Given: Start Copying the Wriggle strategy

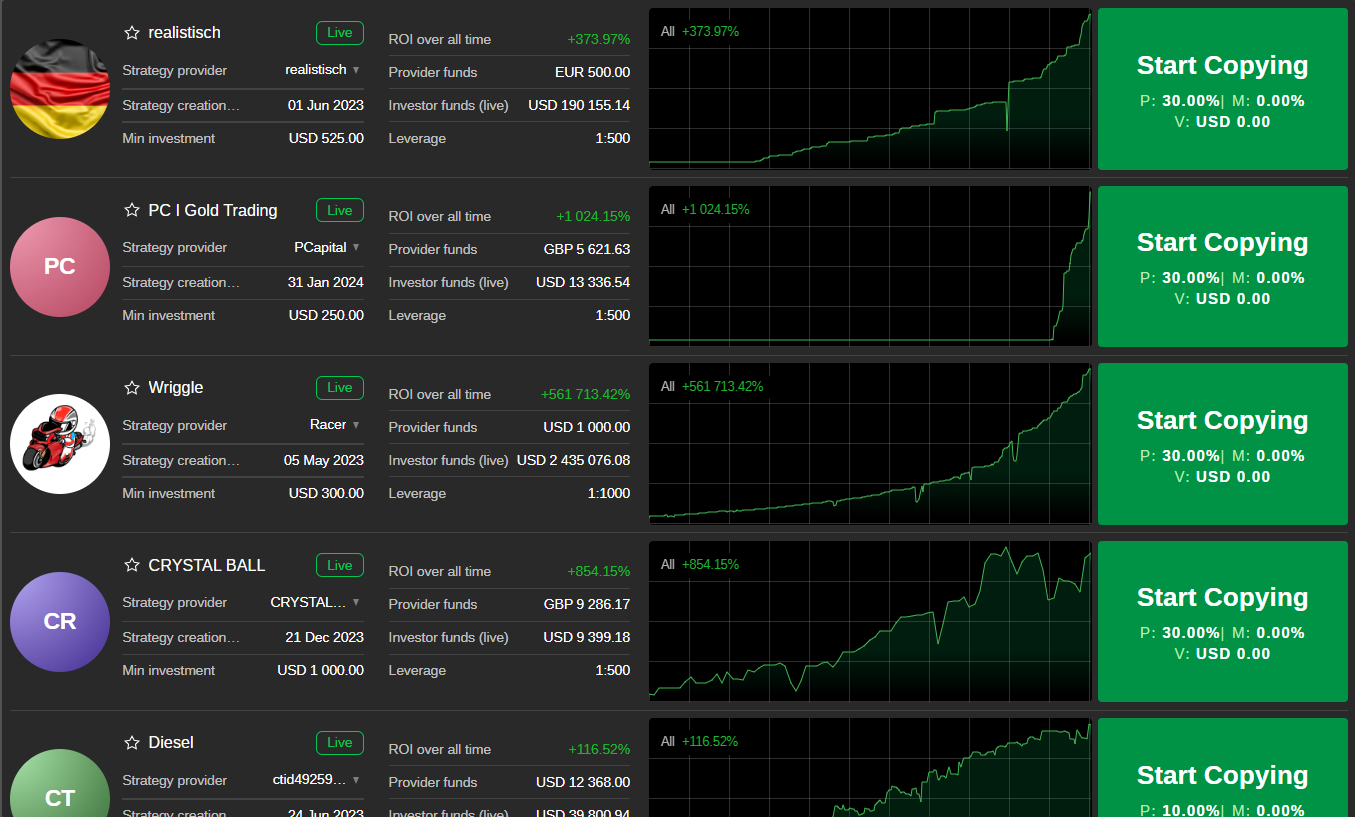Looking at the screenshot, I should [x=1222, y=444].
